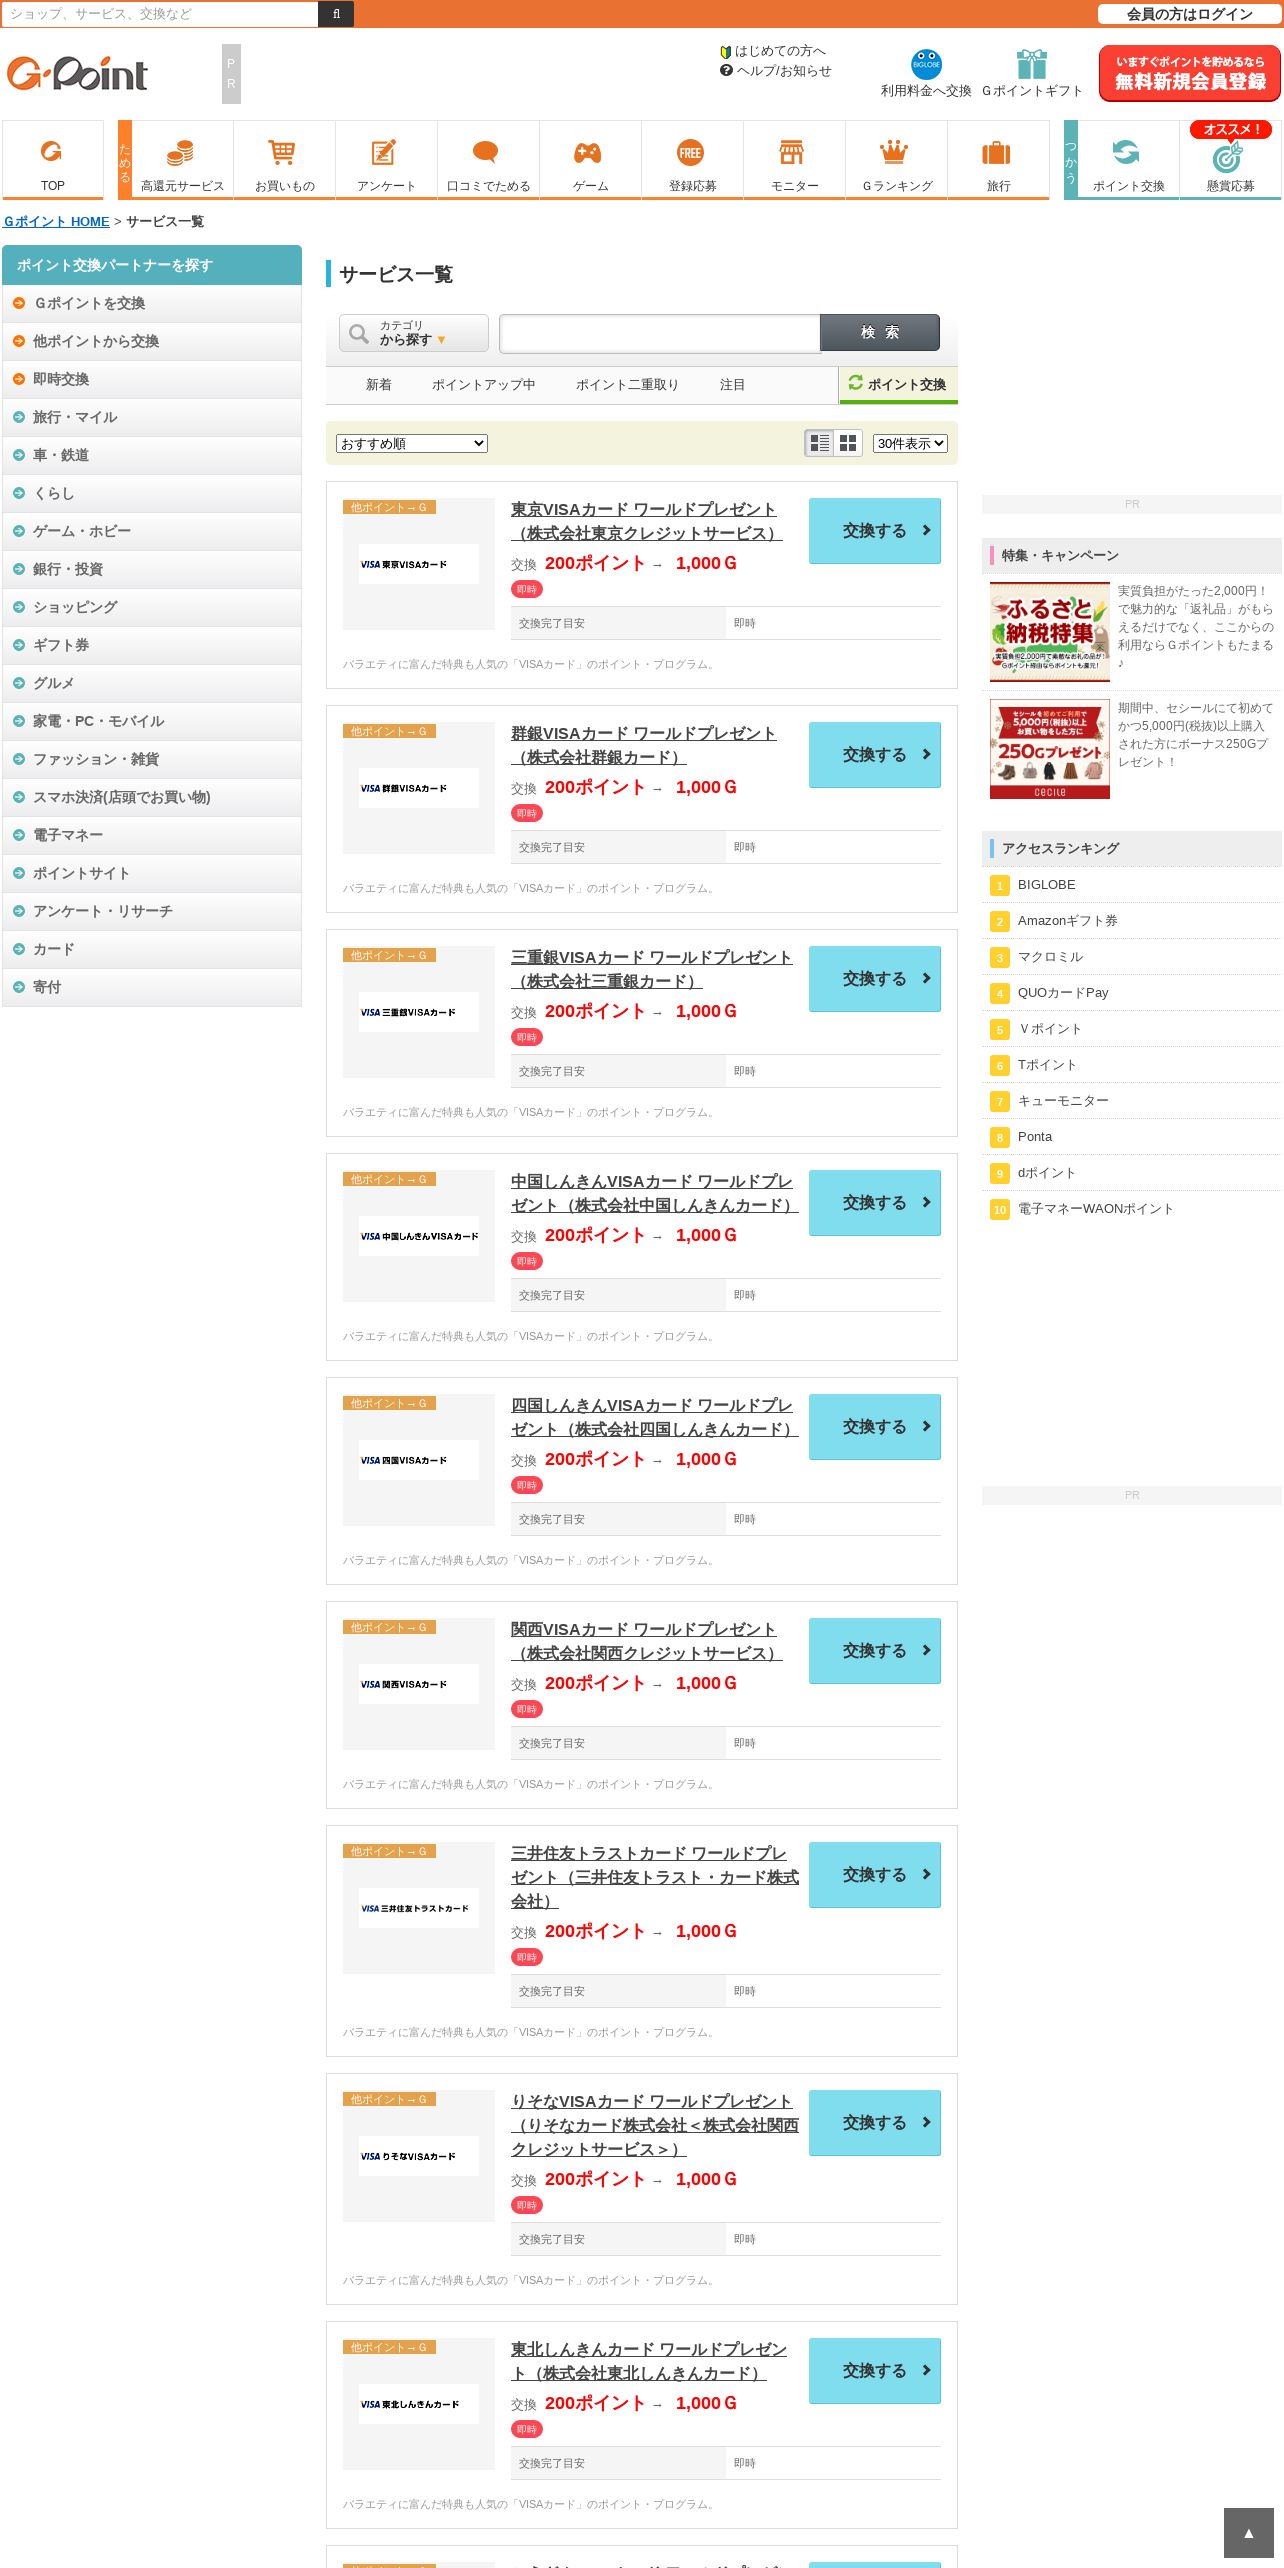Click 東京VISAカード logo thumbnail
Screen dimensions: 1284x2568
tap(419, 564)
